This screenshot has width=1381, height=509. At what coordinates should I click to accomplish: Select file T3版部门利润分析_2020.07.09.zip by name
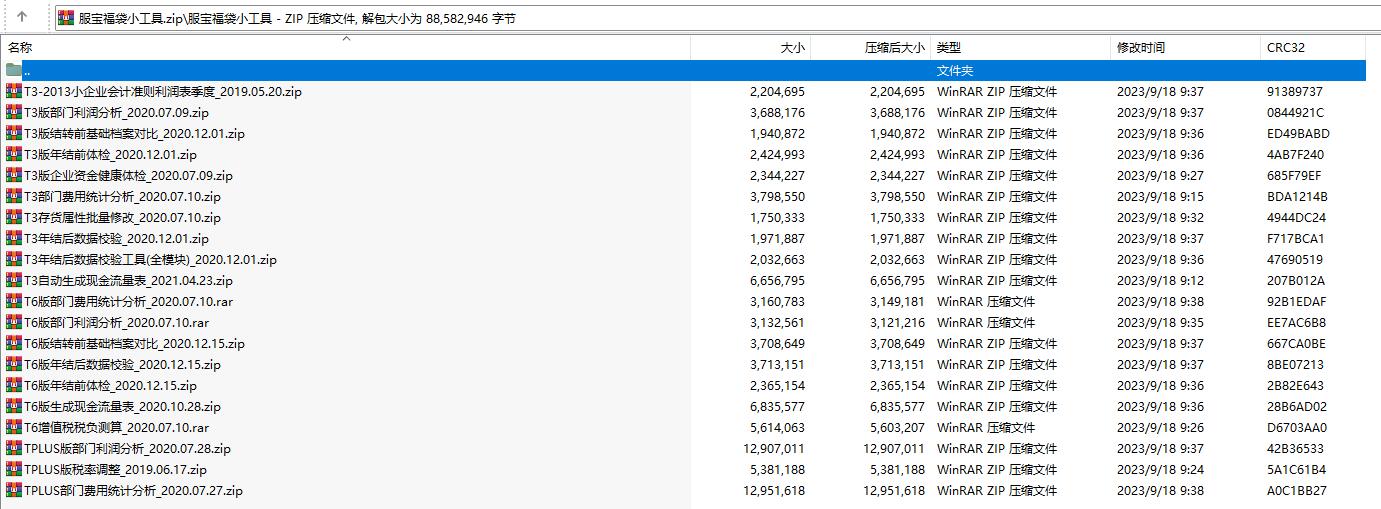point(116,112)
